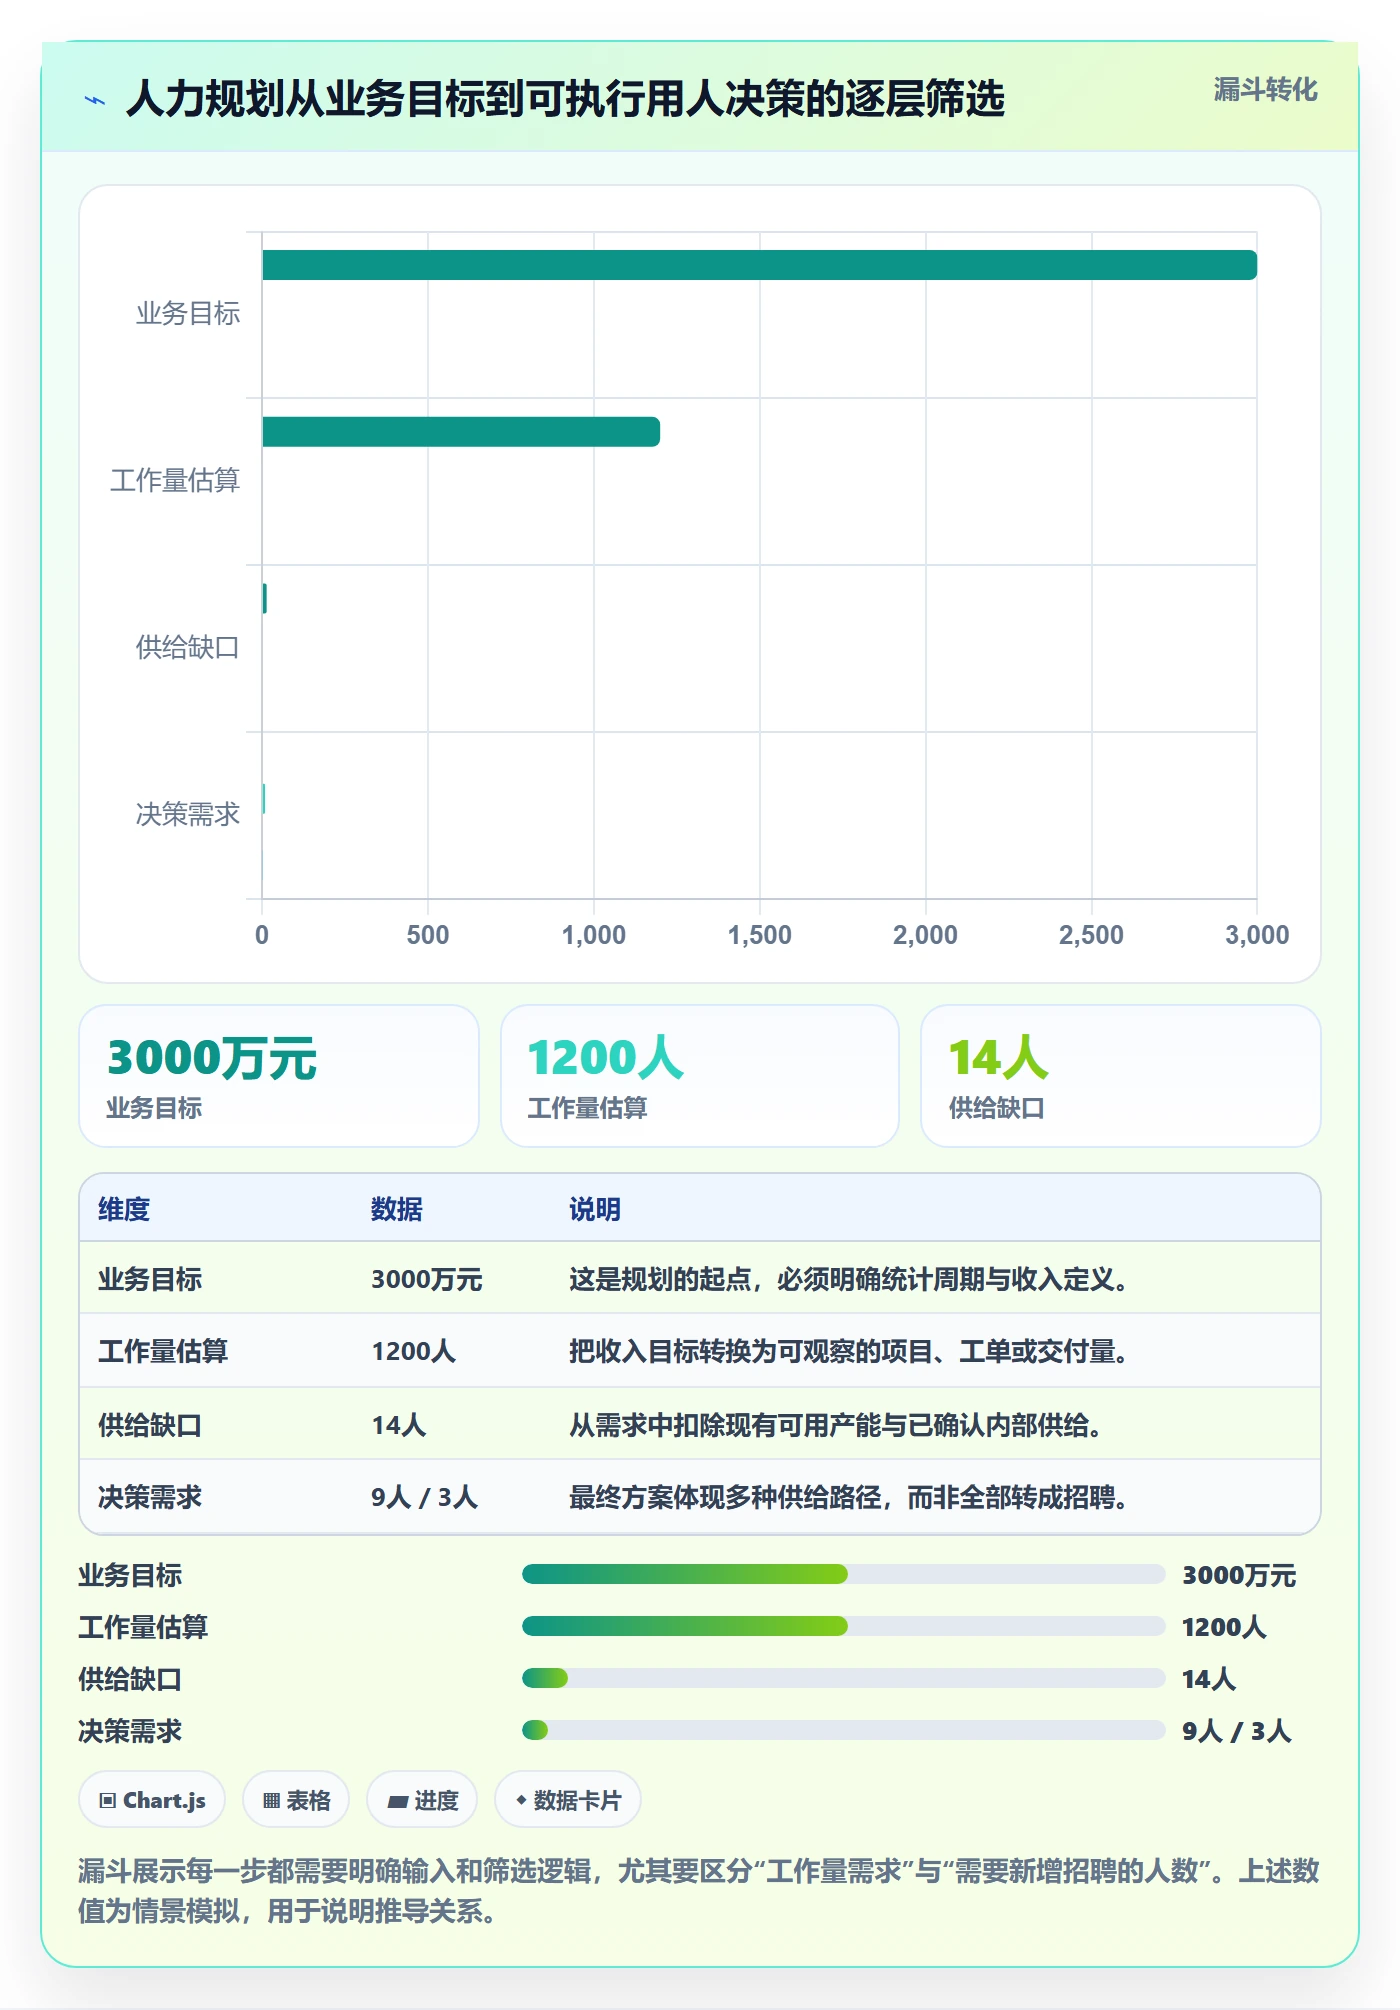Click the description starting with 从需求中扣除

tap(836, 1424)
